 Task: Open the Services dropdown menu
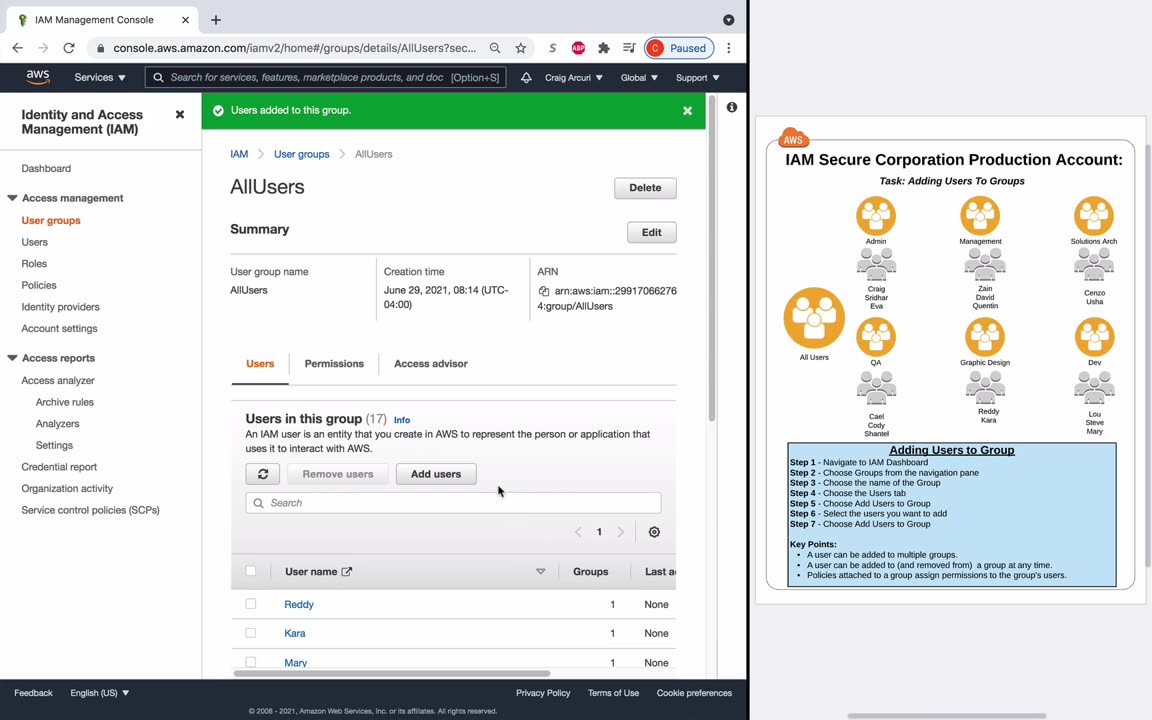pos(100,77)
